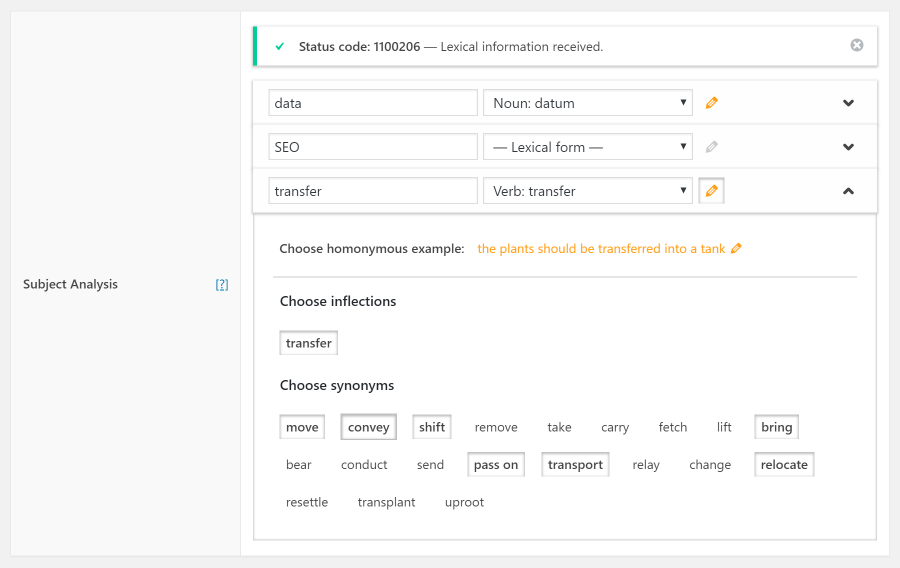The height and width of the screenshot is (568, 900).
Task: Select the 'take' synonym
Action: click(x=559, y=427)
